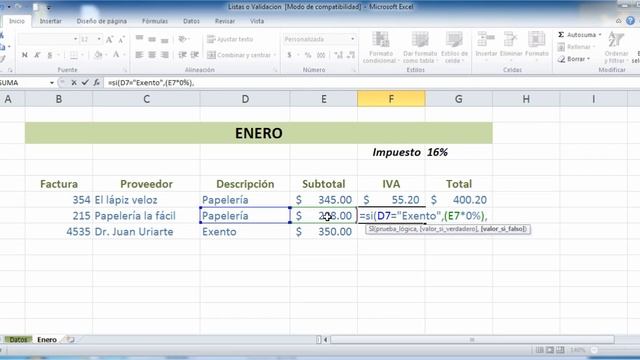Screen dimensions: 640x360
Task: Click valor_si_falso in formula tooltip
Action: pos(503,229)
